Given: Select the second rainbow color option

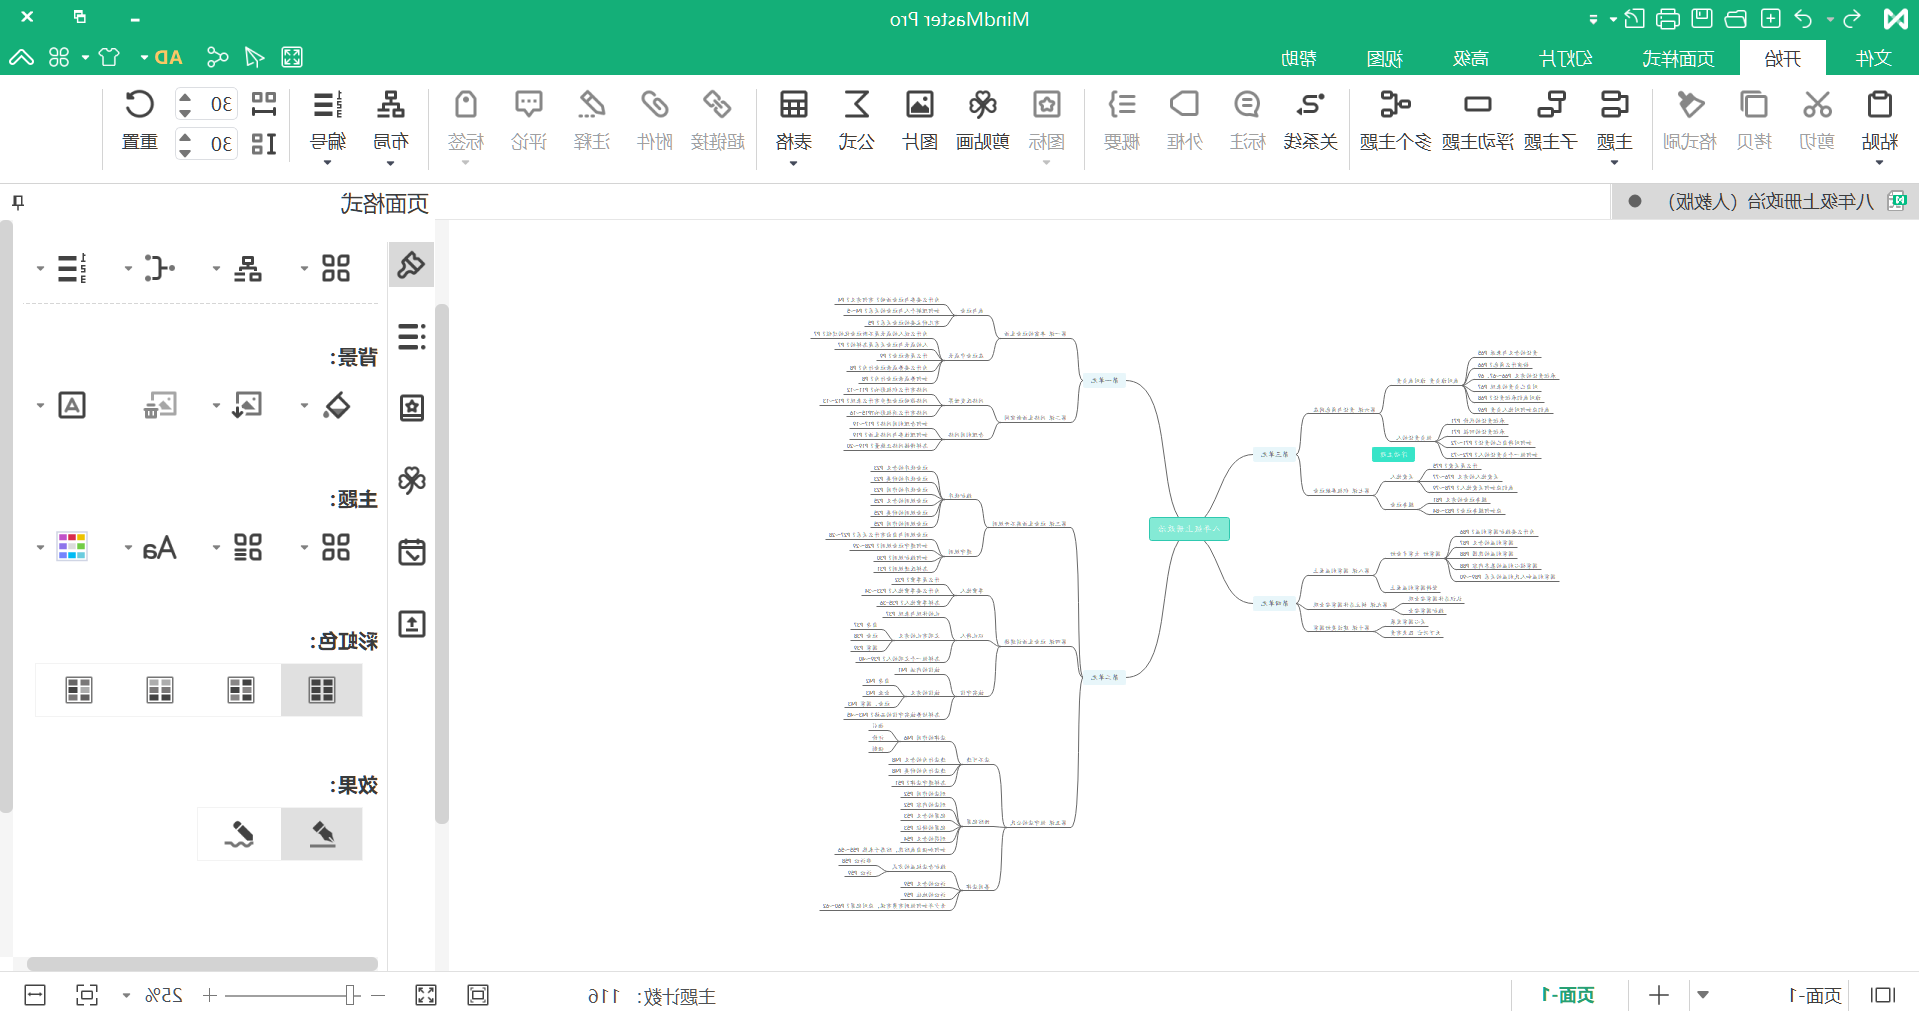Looking at the screenshot, I should pyautogui.click(x=241, y=690).
